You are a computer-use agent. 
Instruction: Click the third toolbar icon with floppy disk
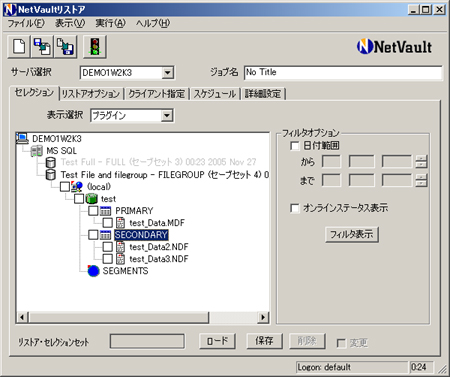tap(65, 47)
